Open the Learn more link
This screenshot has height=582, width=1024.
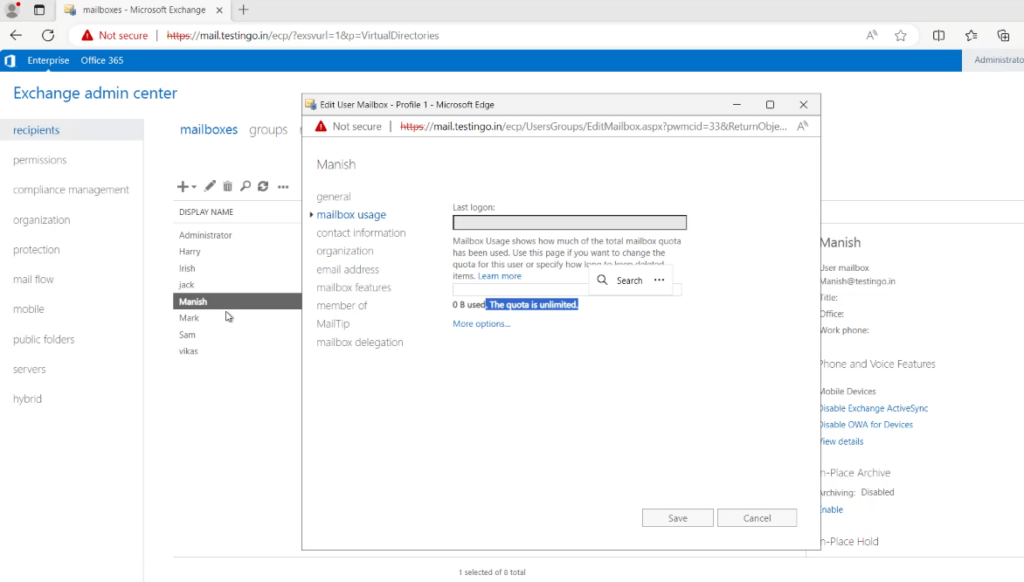tap(498, 275)
